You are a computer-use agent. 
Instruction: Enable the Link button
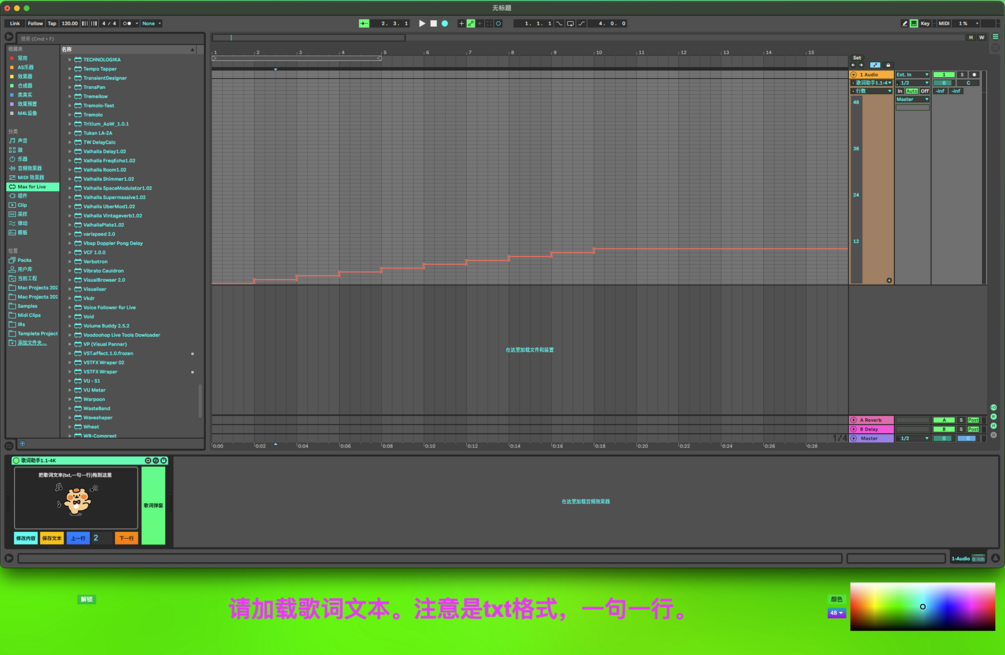pyautogui.click(x=15, y=23)
